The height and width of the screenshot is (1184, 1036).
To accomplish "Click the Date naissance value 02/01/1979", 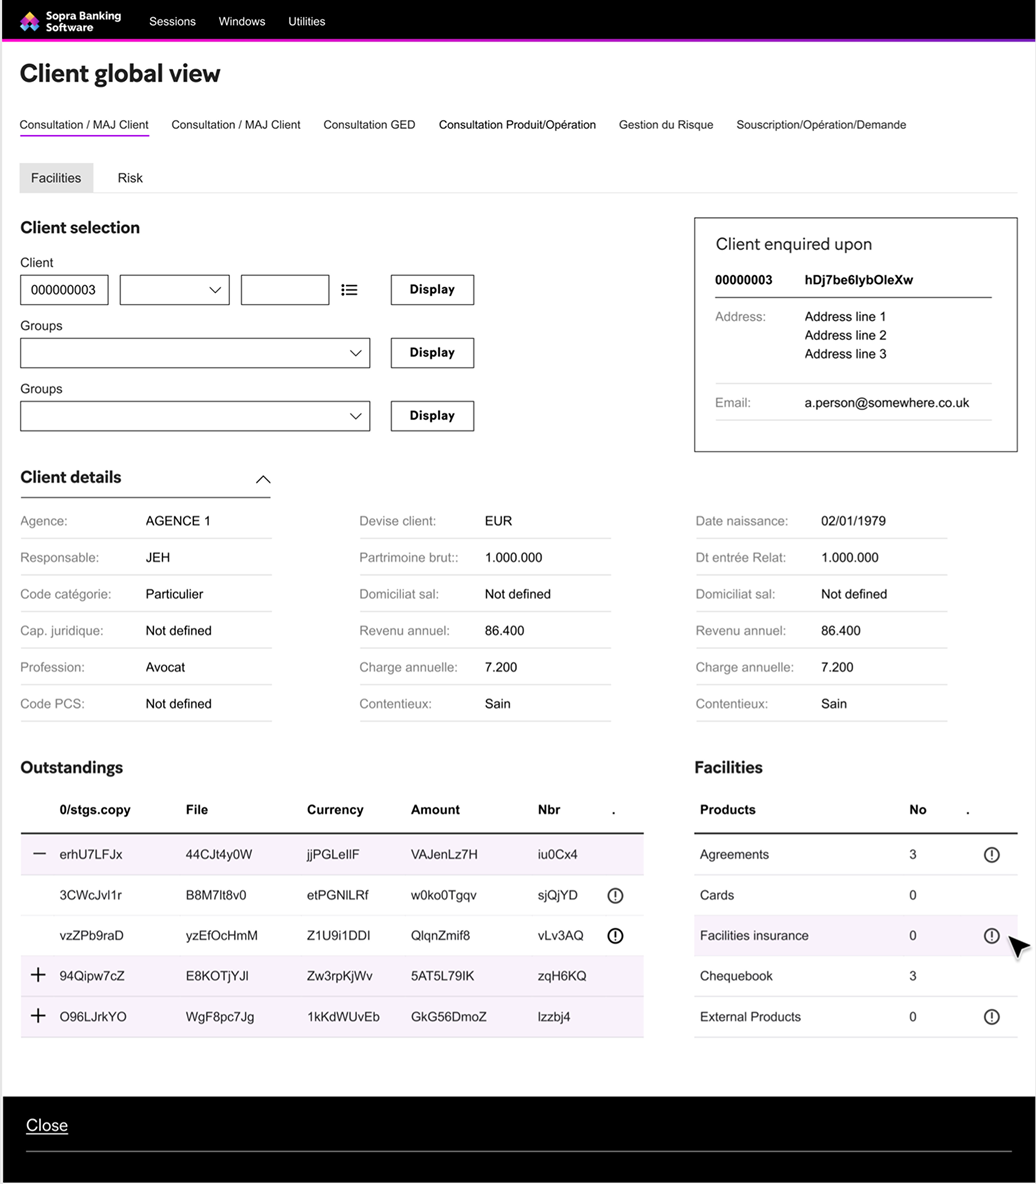I will click(853, 521).
